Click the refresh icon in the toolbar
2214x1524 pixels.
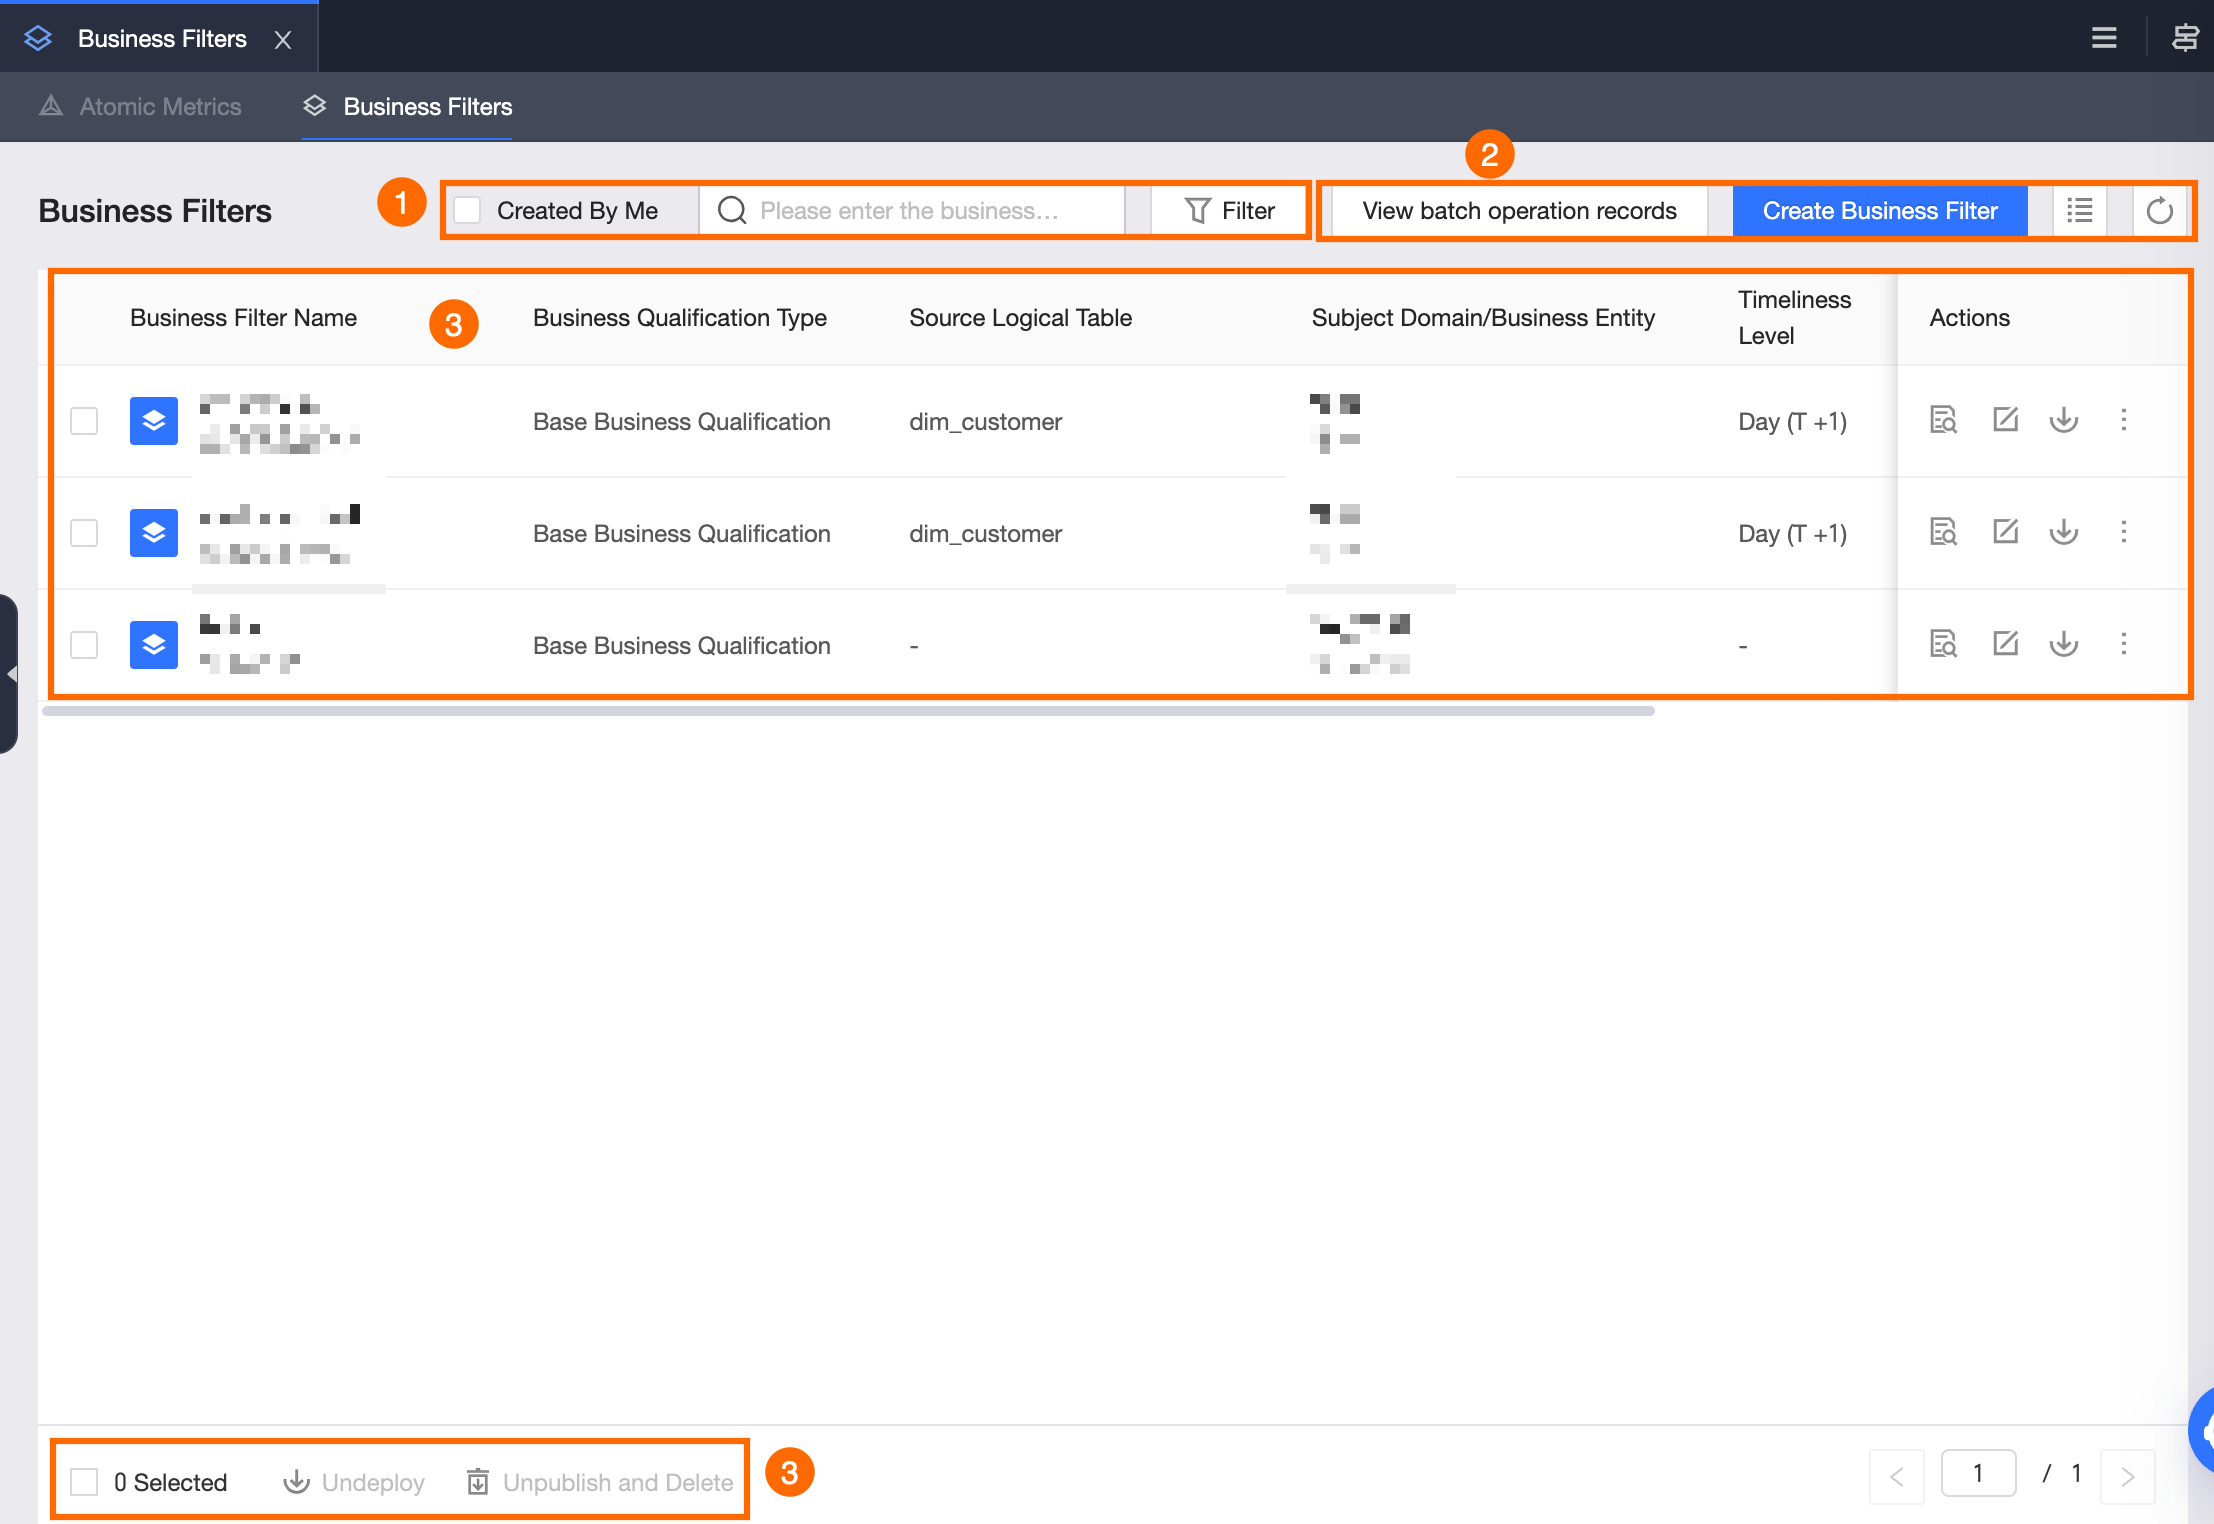tap(2159, 211)
